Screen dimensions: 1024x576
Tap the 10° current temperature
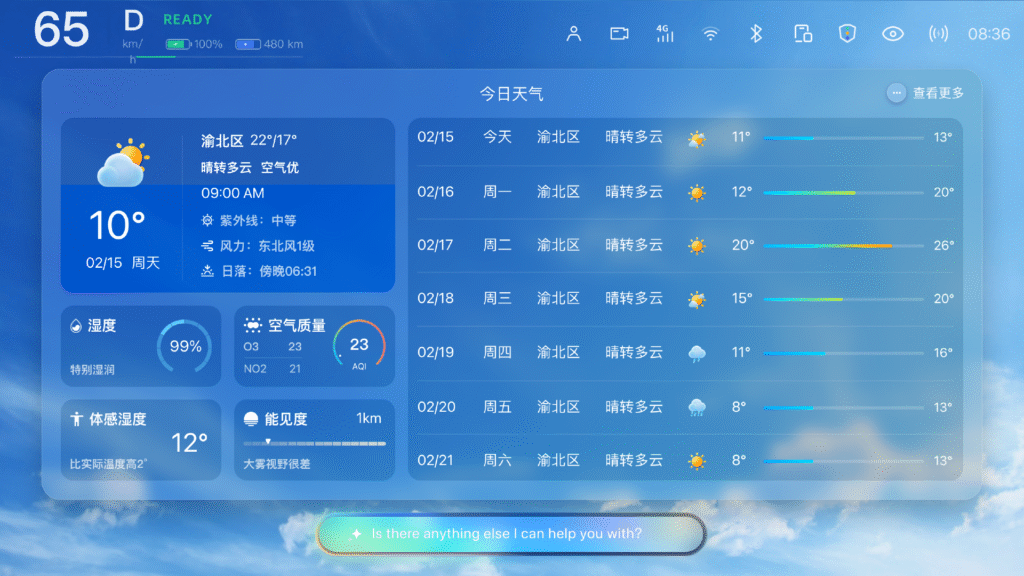click(117, 225)
